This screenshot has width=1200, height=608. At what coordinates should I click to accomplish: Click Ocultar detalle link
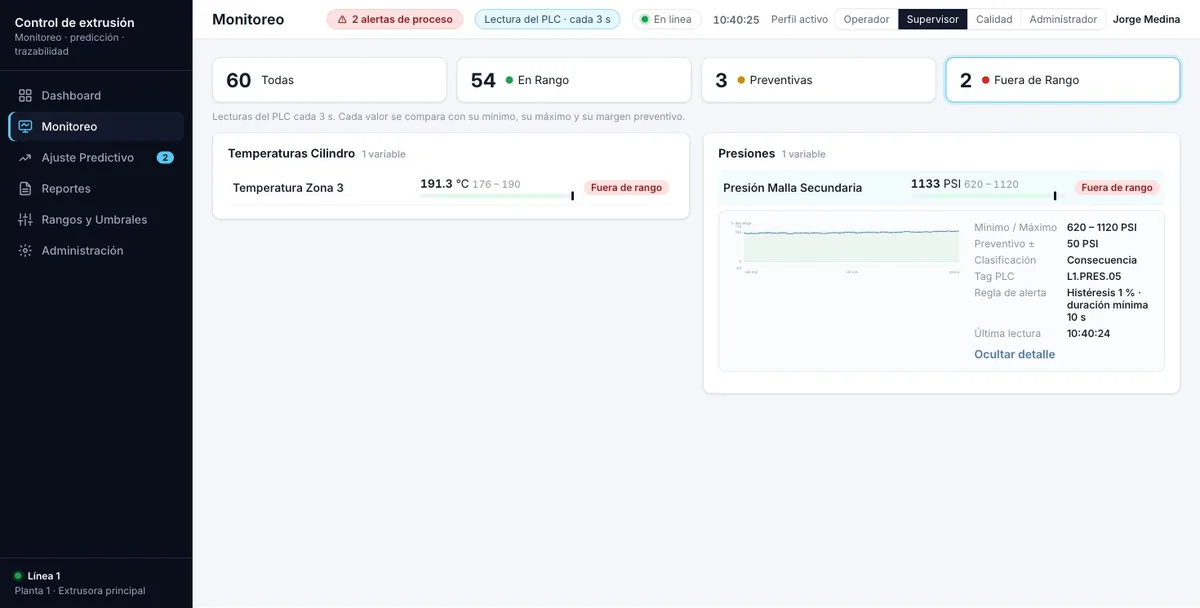pos(1014,354)
